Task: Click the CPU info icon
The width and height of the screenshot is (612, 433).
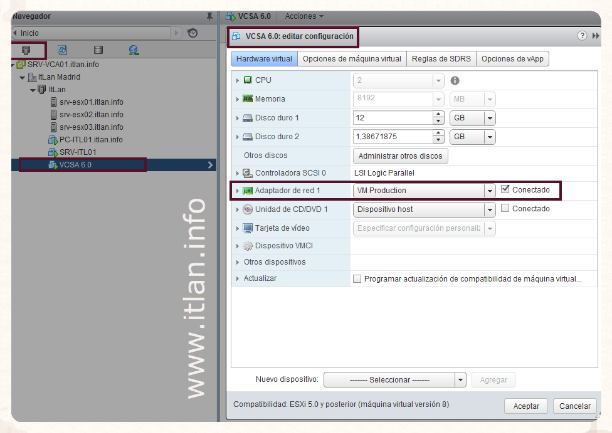Action: pyautogui.click(x=455, y=80)
